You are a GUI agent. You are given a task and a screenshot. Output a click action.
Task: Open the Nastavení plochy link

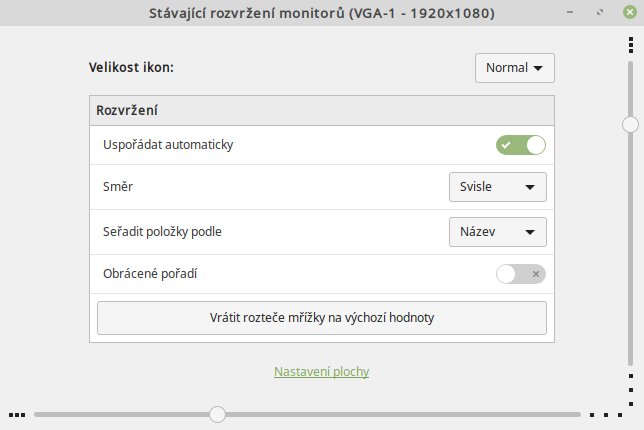pyautogui.click(x=322, y=372)
